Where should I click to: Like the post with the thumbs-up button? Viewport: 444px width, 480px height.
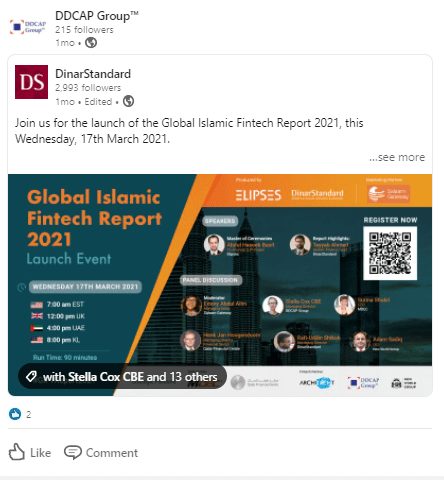coord(30,452)
